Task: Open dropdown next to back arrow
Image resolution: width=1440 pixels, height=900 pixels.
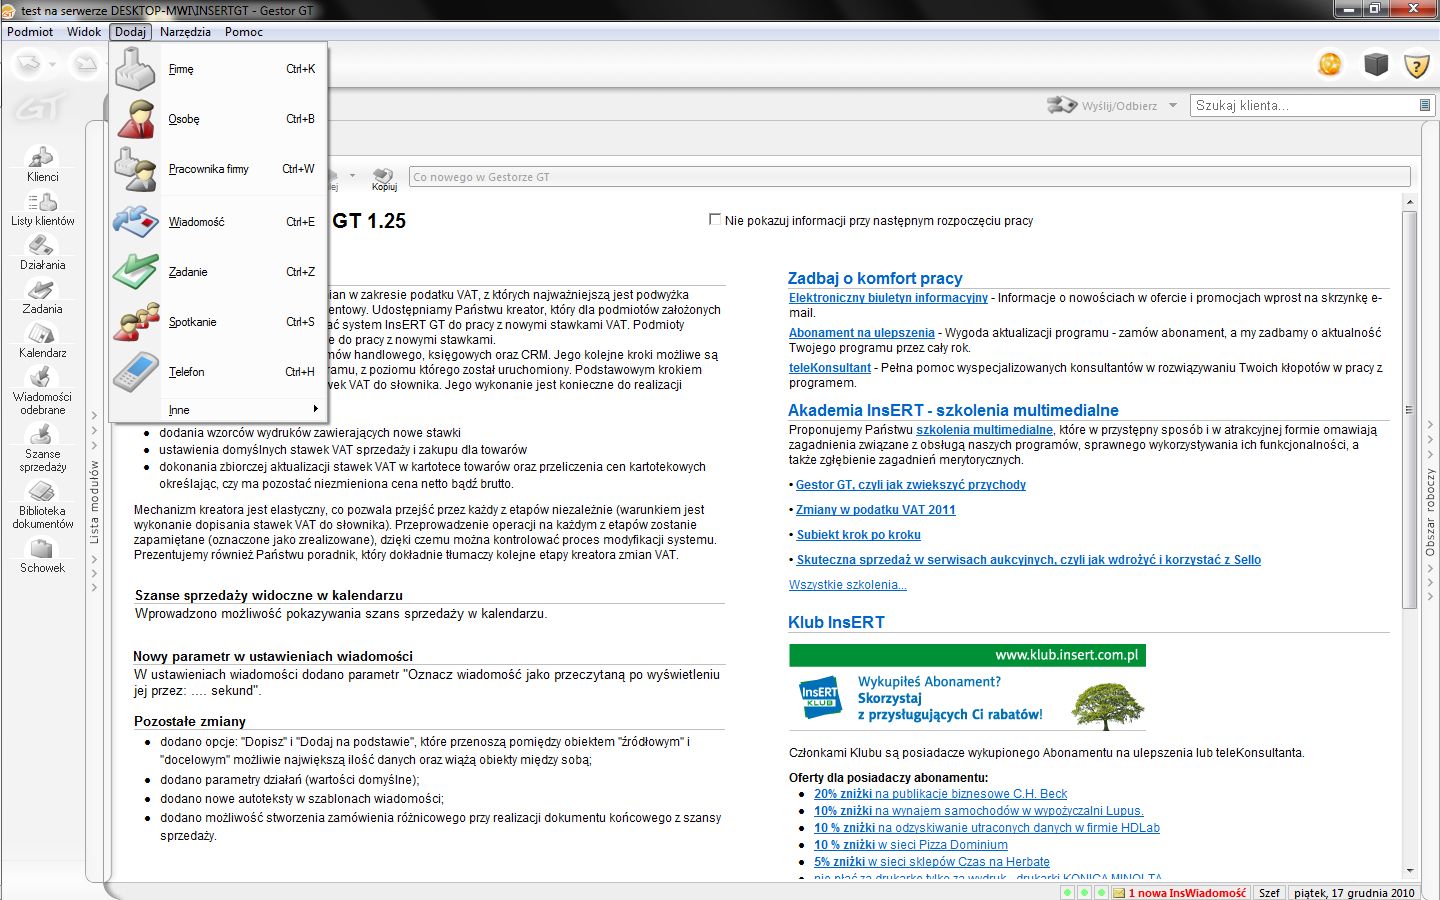Action: click(52, 66)
